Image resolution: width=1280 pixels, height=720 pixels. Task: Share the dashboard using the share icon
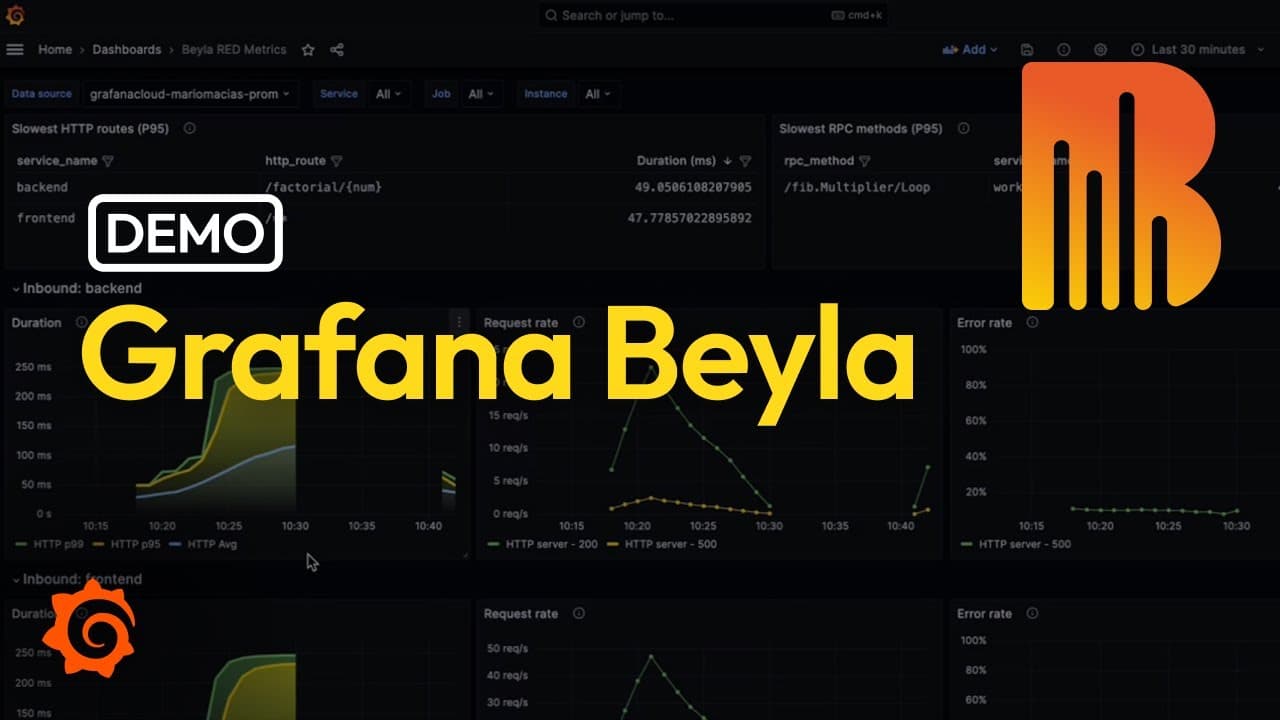[337, 50]
